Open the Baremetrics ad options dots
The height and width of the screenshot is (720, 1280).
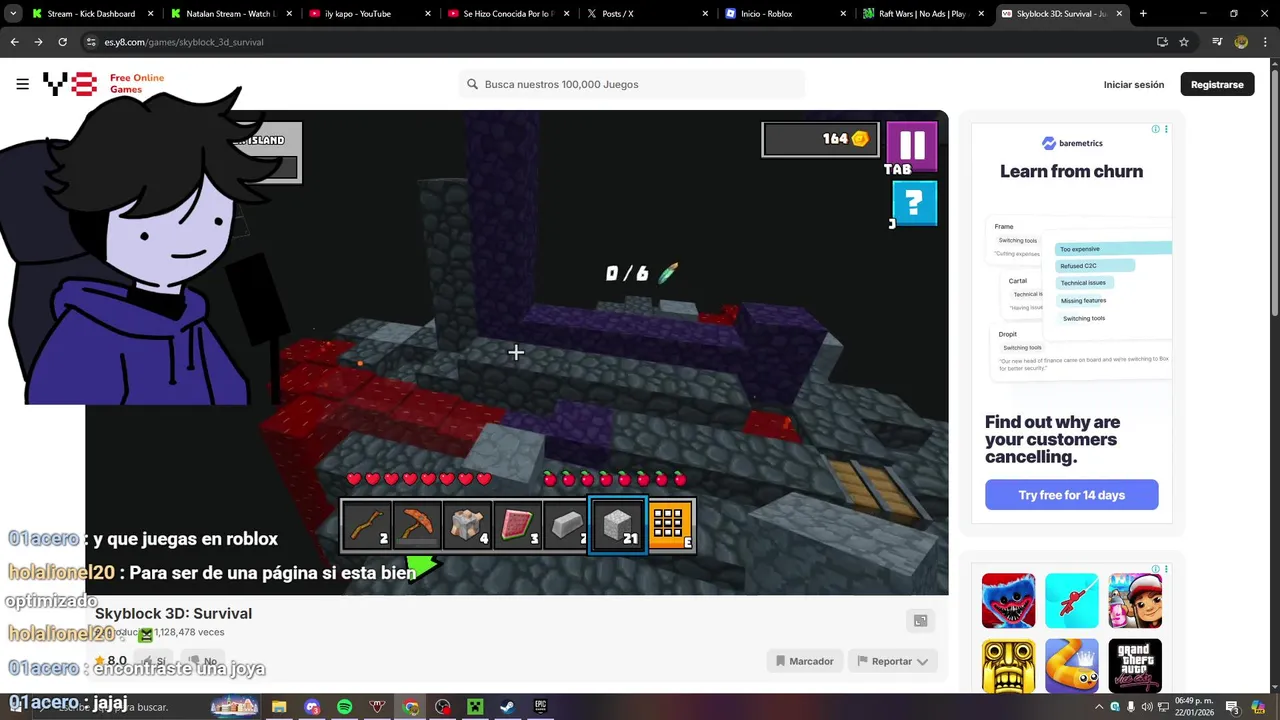tap(1166, 129)
